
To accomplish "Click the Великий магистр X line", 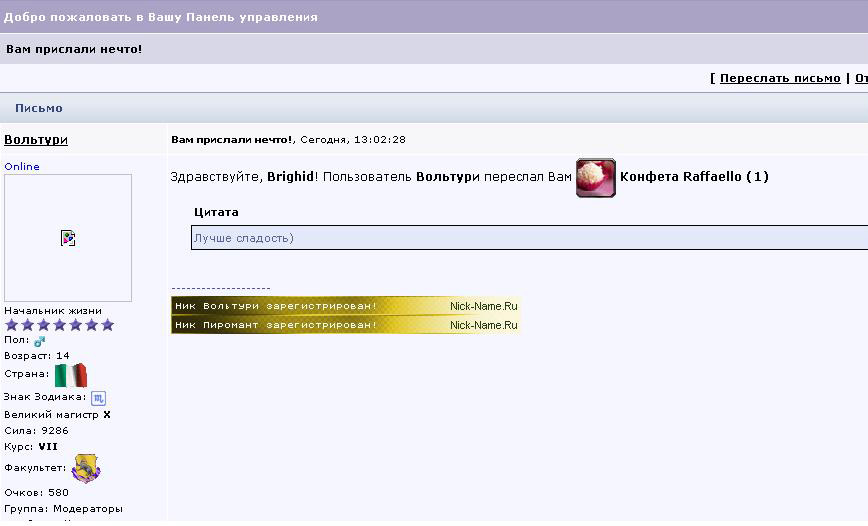I will click(x=58, y=414).
